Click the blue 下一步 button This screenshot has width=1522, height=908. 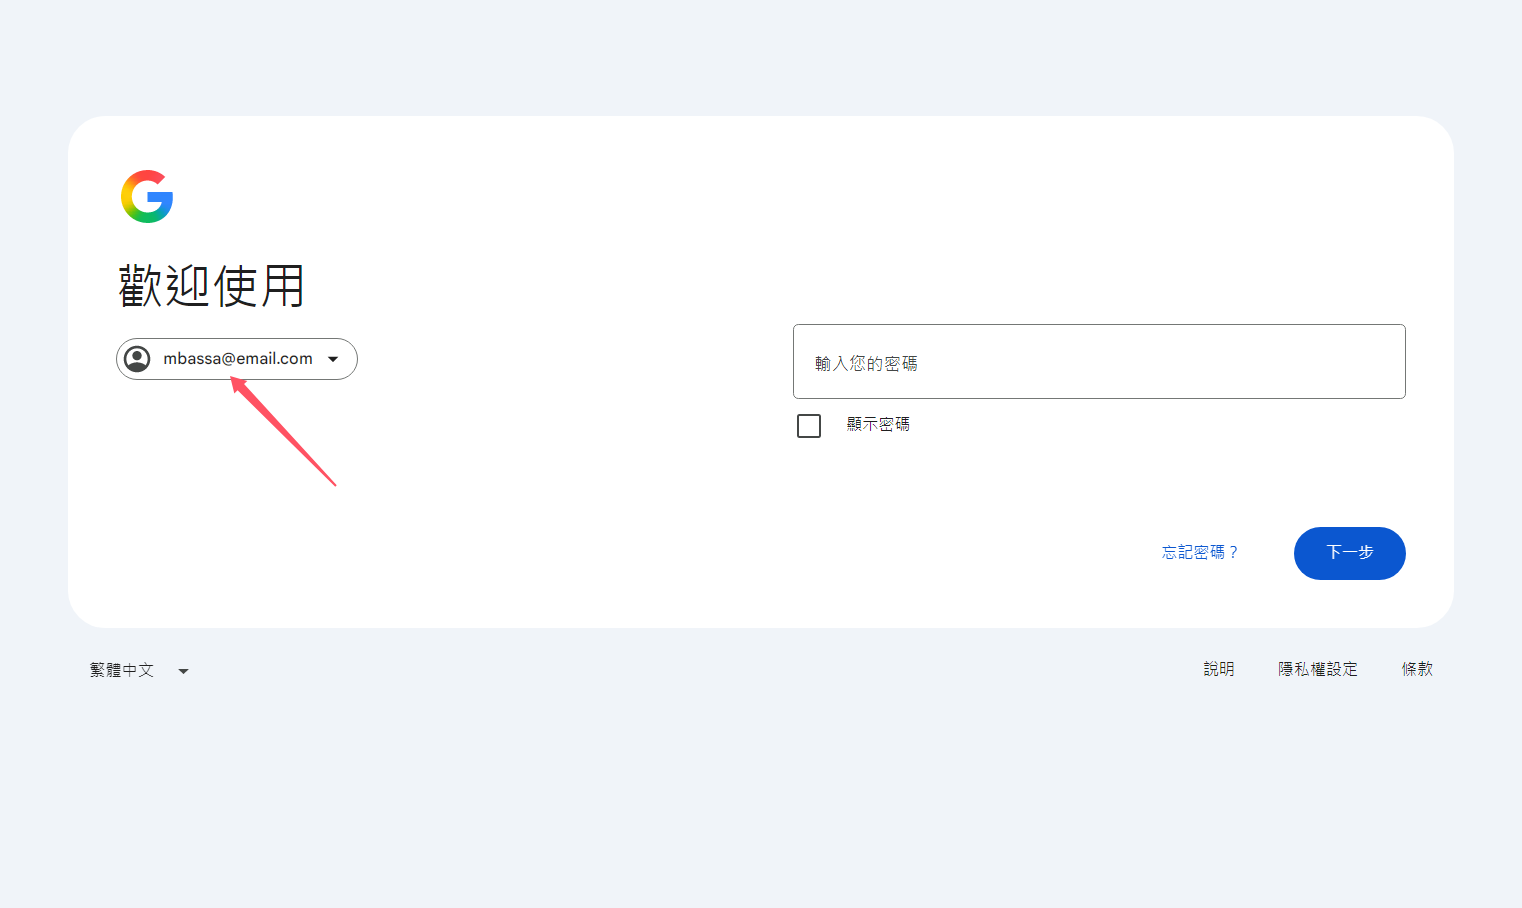coord(1350,553)
